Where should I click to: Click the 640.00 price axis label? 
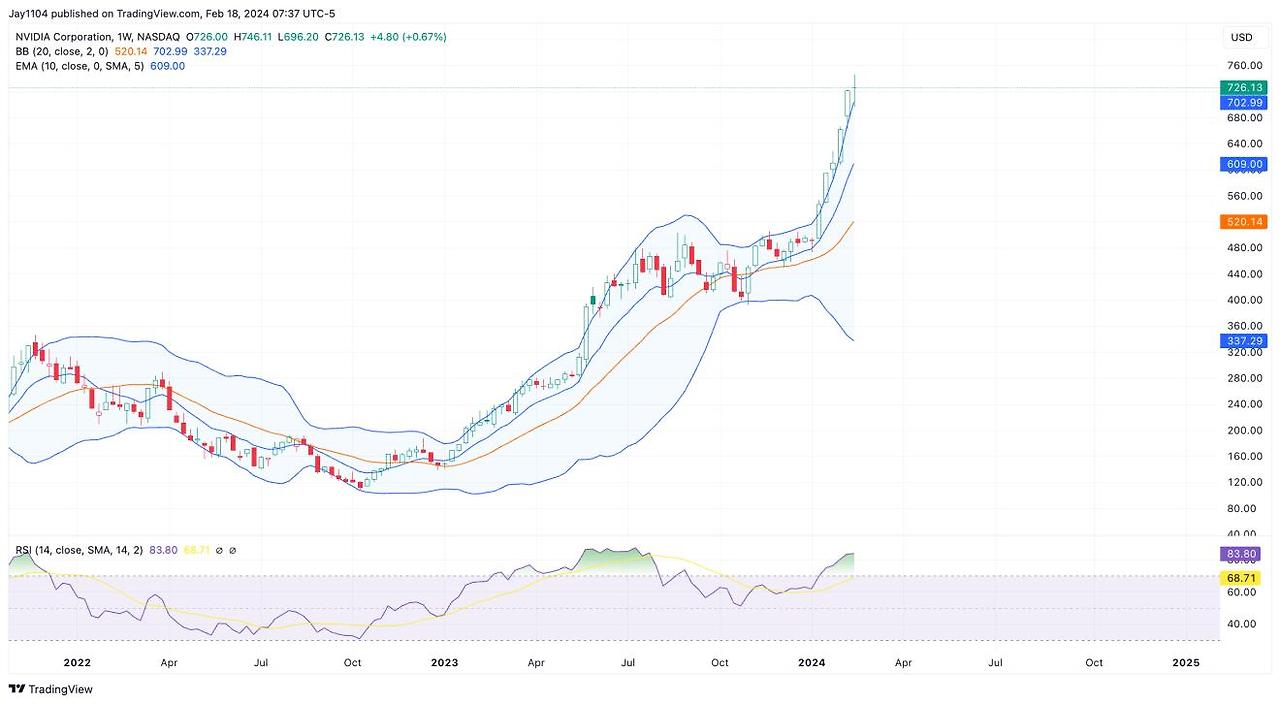pos(1244,144)
